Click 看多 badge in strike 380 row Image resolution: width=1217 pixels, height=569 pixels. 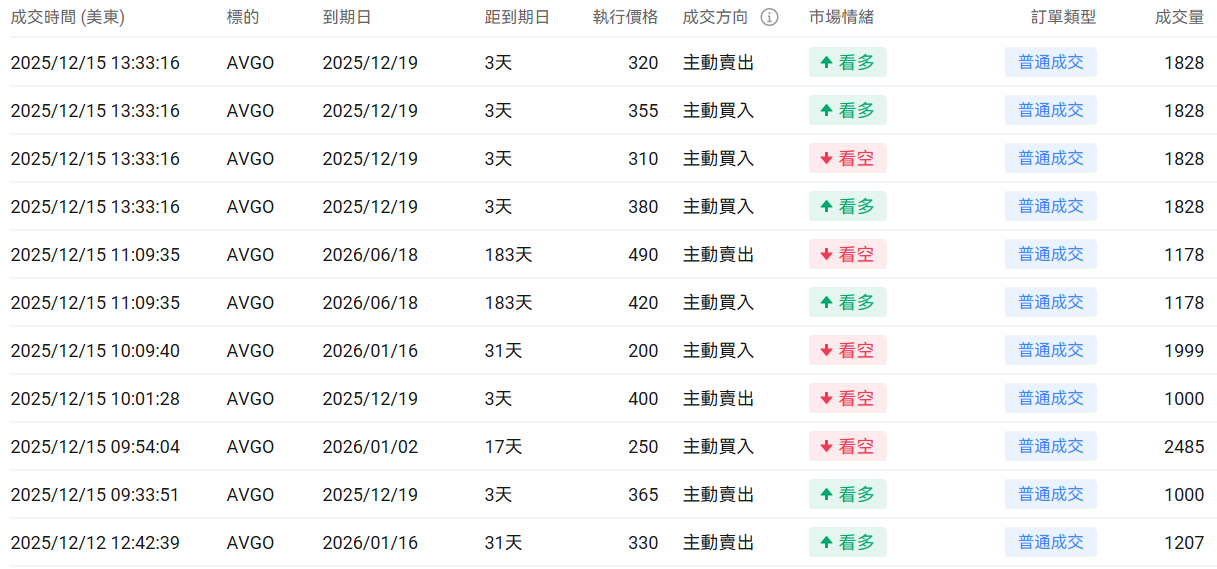[847, 207]
